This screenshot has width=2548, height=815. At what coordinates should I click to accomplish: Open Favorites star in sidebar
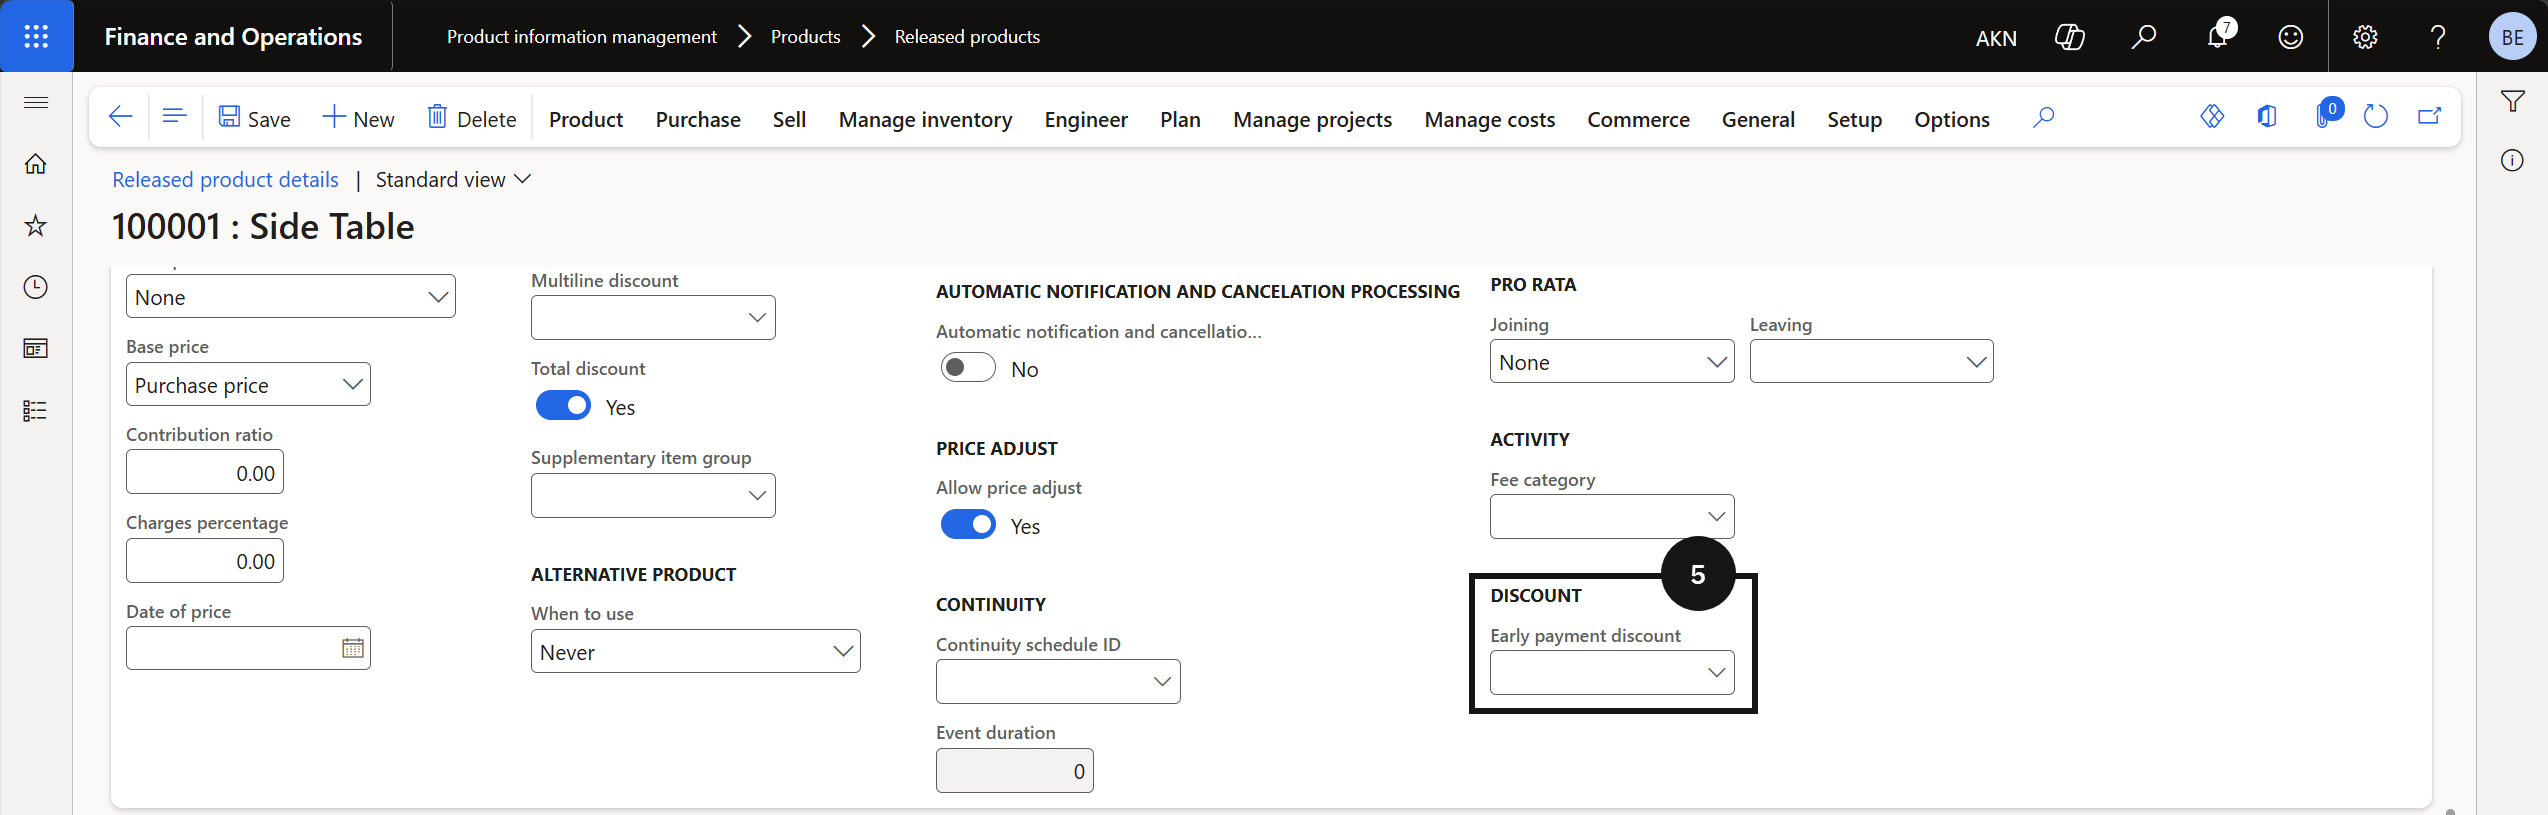[36, 226]
